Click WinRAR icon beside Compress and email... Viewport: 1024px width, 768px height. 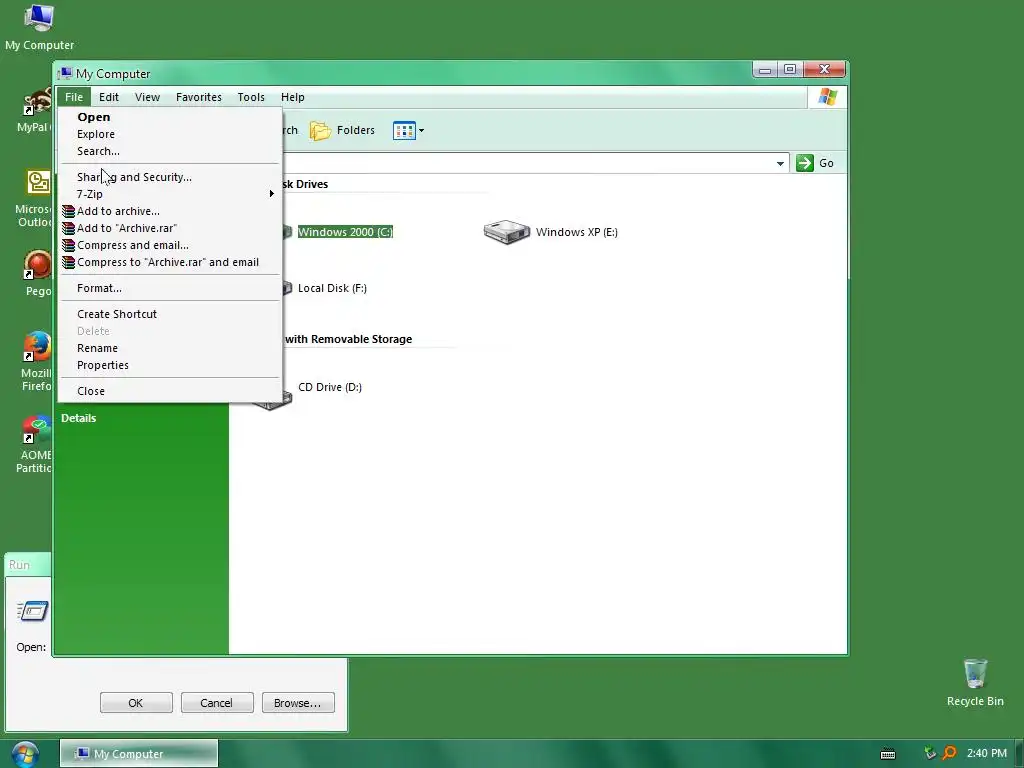[x=69, y=245]
